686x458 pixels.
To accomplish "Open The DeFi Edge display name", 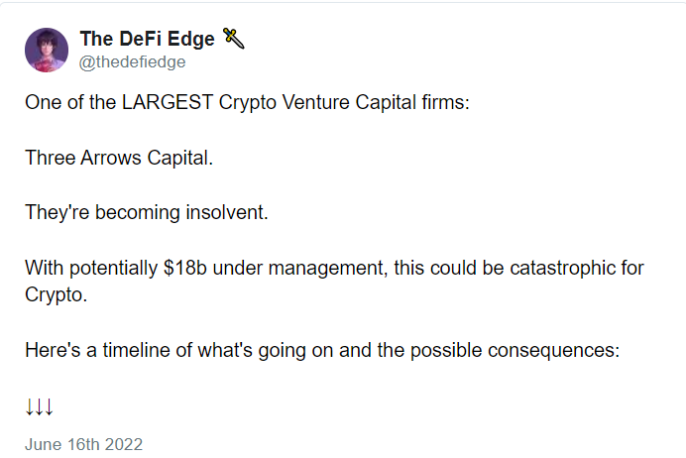I will (147, 39).
